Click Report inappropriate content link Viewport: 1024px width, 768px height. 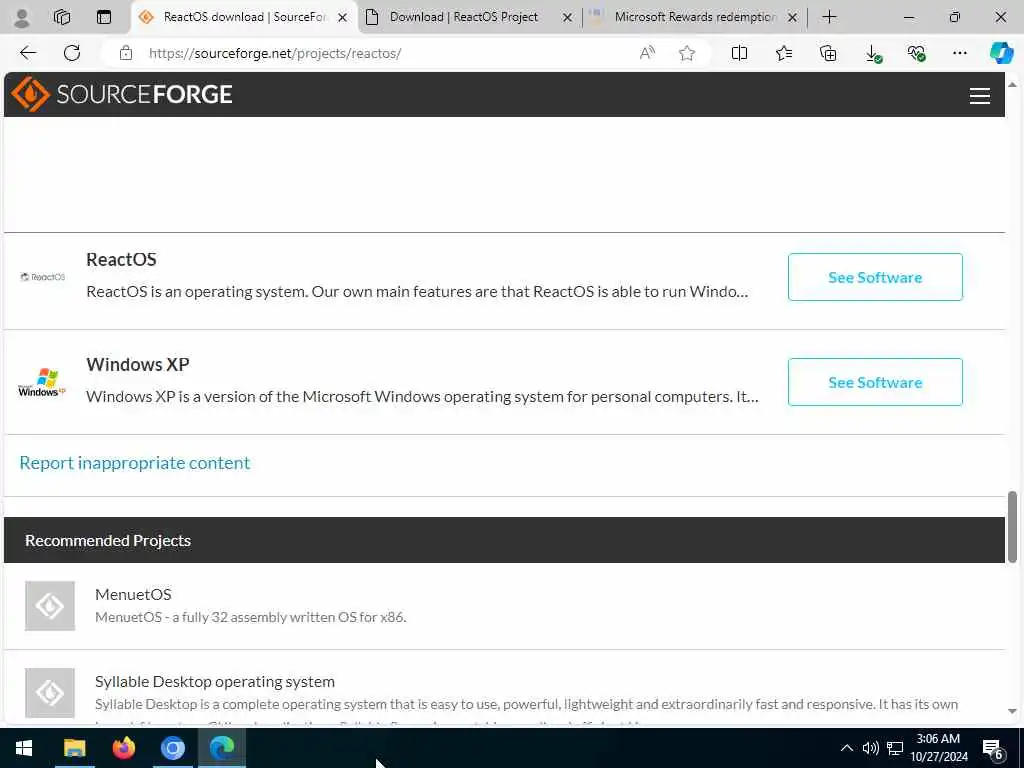(135, 463)
